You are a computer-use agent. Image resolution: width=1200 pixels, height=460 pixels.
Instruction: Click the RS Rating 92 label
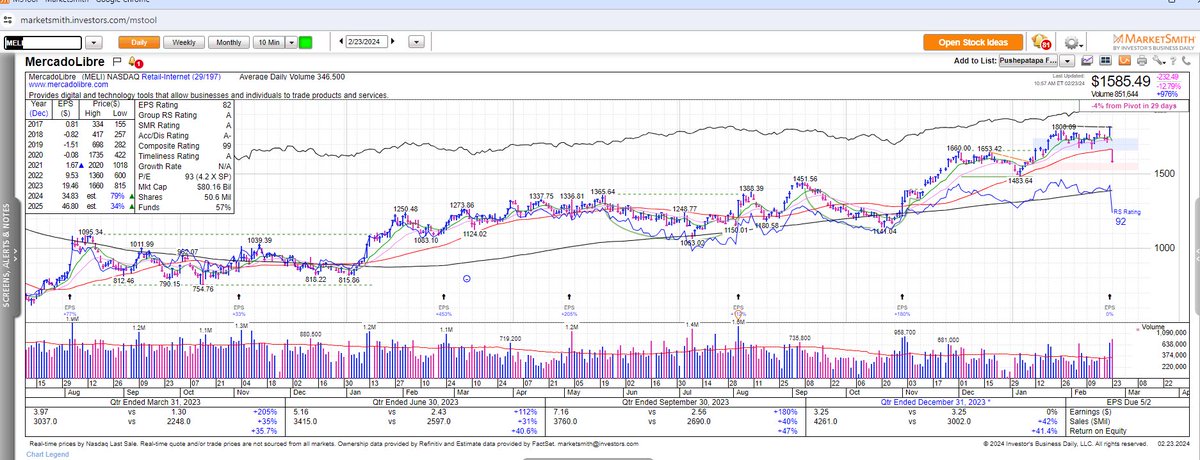pos(1128,215)
